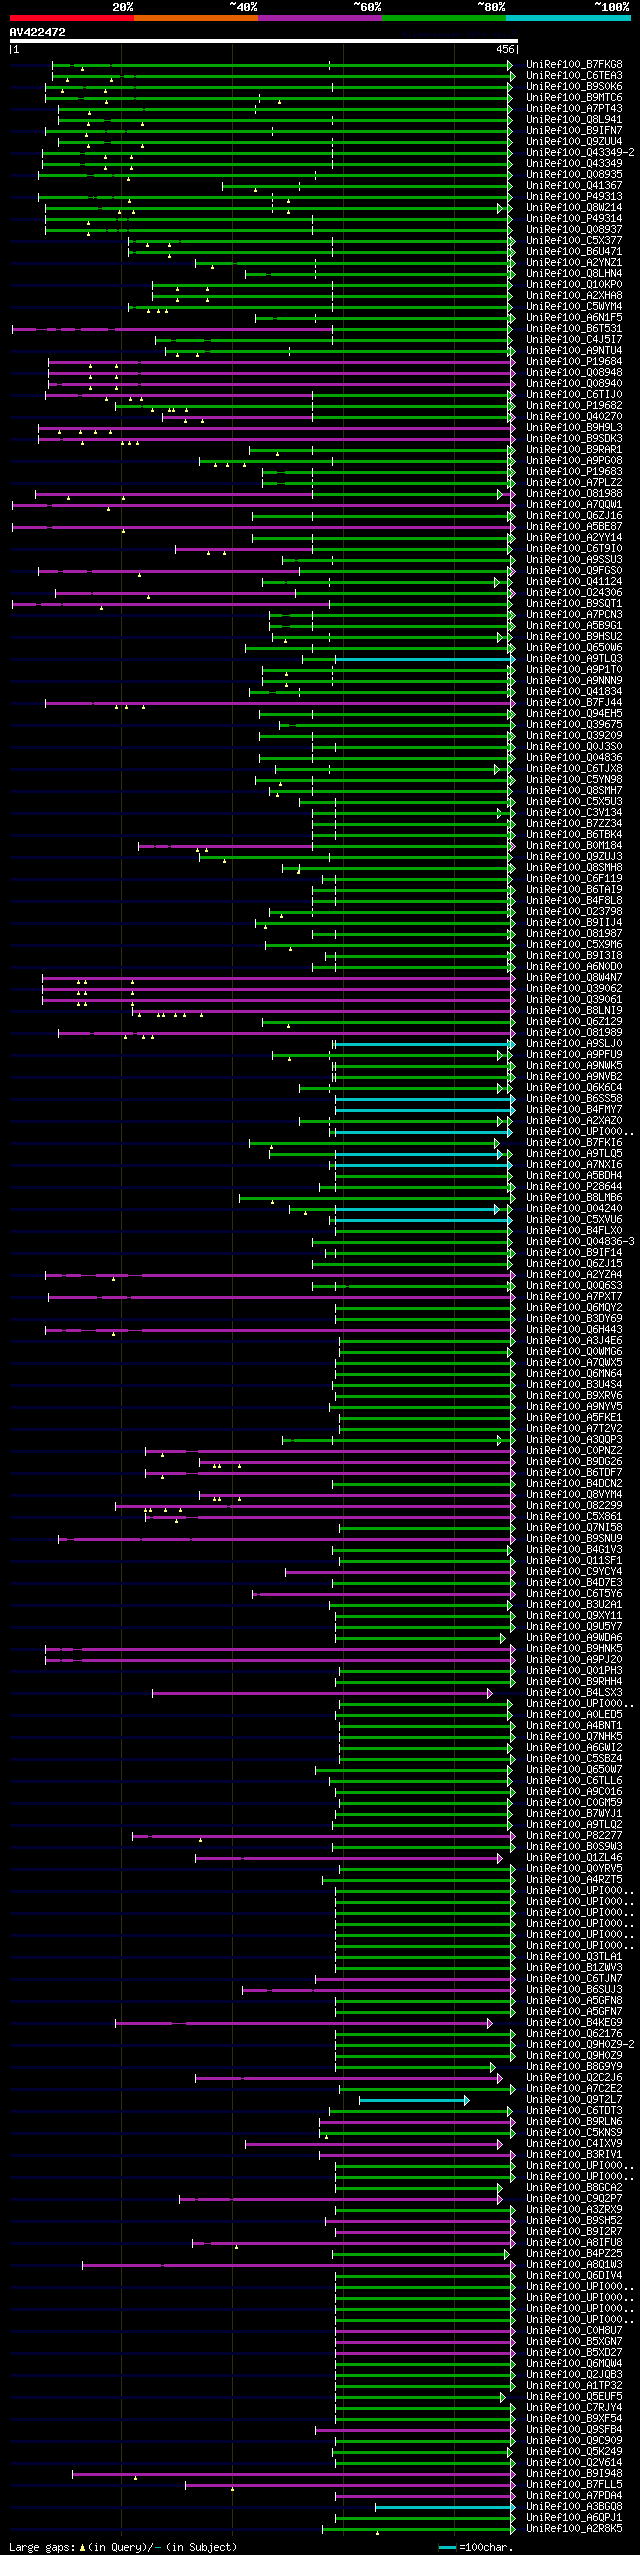The image size is (640, 2555).
Task: Select the UniRef100_Q08935 label
Action: (574, 175)
